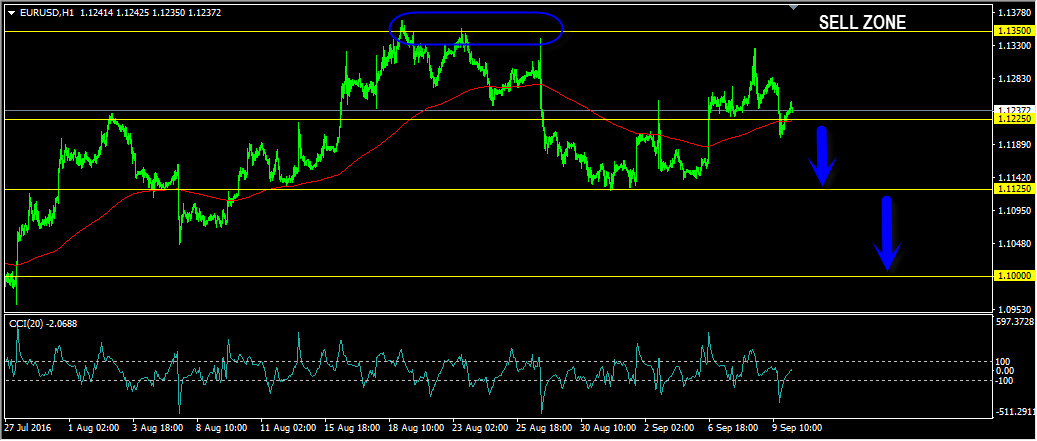Click the 1.13780 price axis value

tap(1015, 13)
